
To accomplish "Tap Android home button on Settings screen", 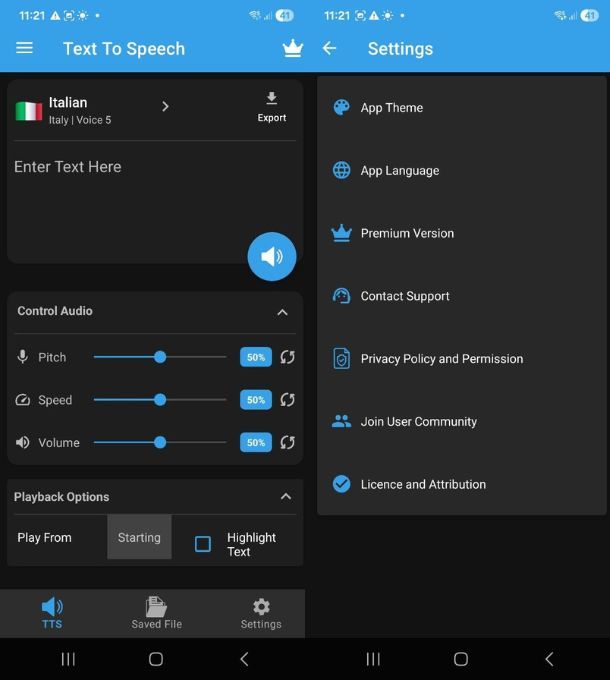I will pyautogui.click(x=461, y=659).
